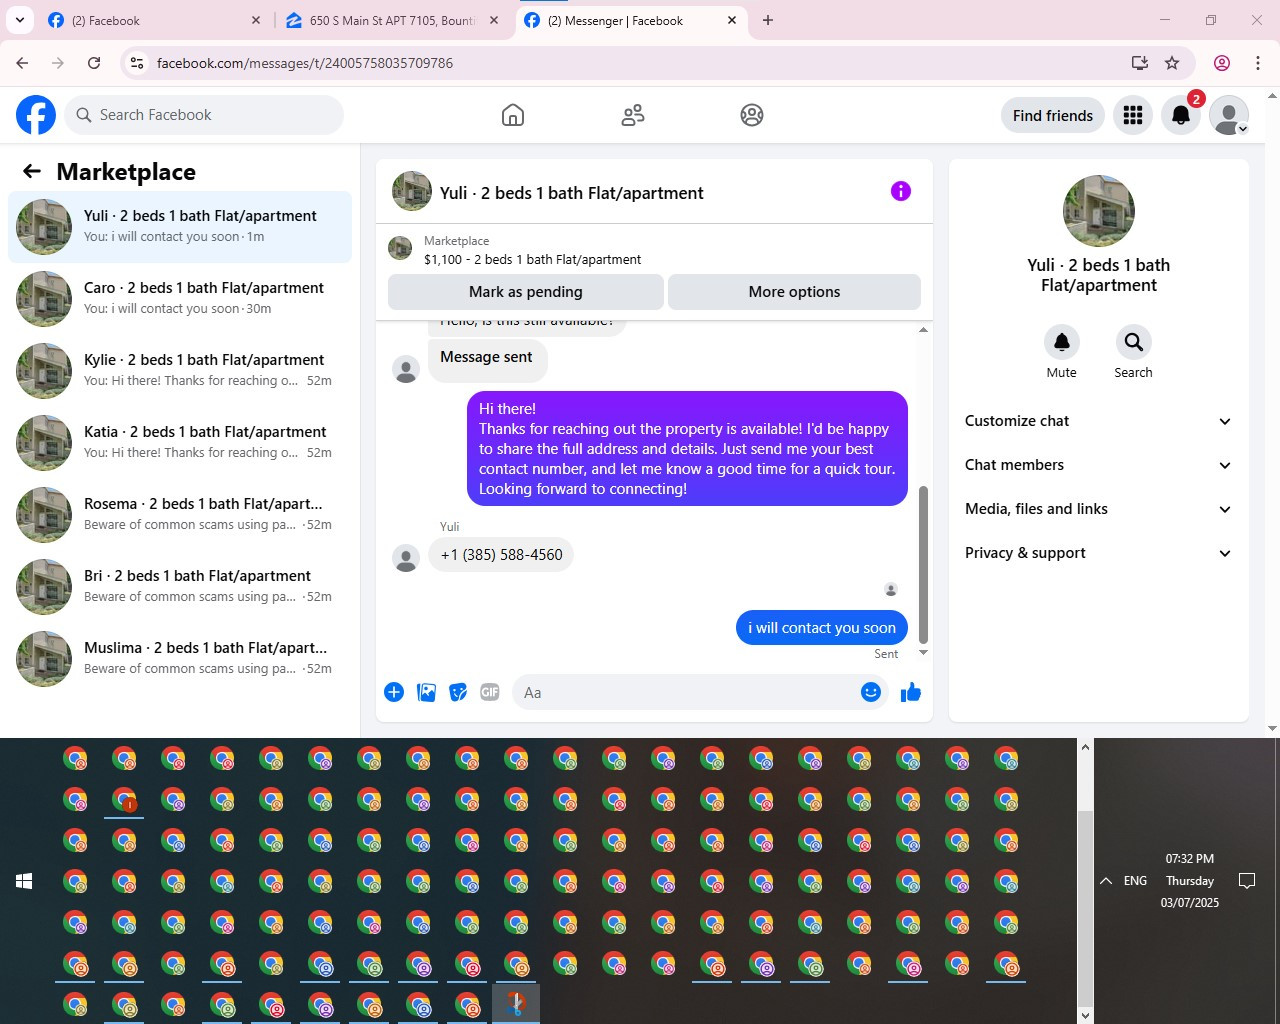Send a thumbs-up like
Image resolution: width=1280 pixels, height=1024 pixels.
[910, 692]
